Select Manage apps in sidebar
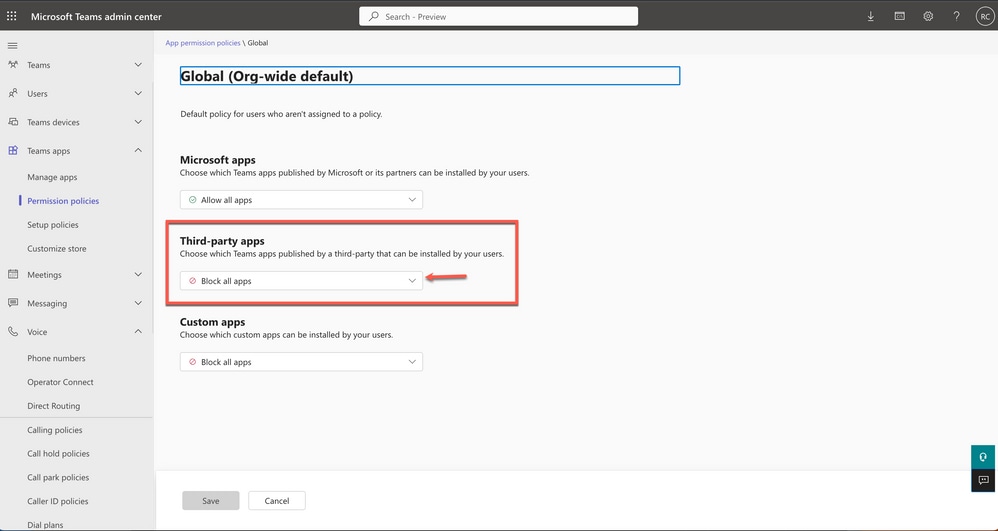The height and width of the screenshot is (531, 998). (52, 177)
